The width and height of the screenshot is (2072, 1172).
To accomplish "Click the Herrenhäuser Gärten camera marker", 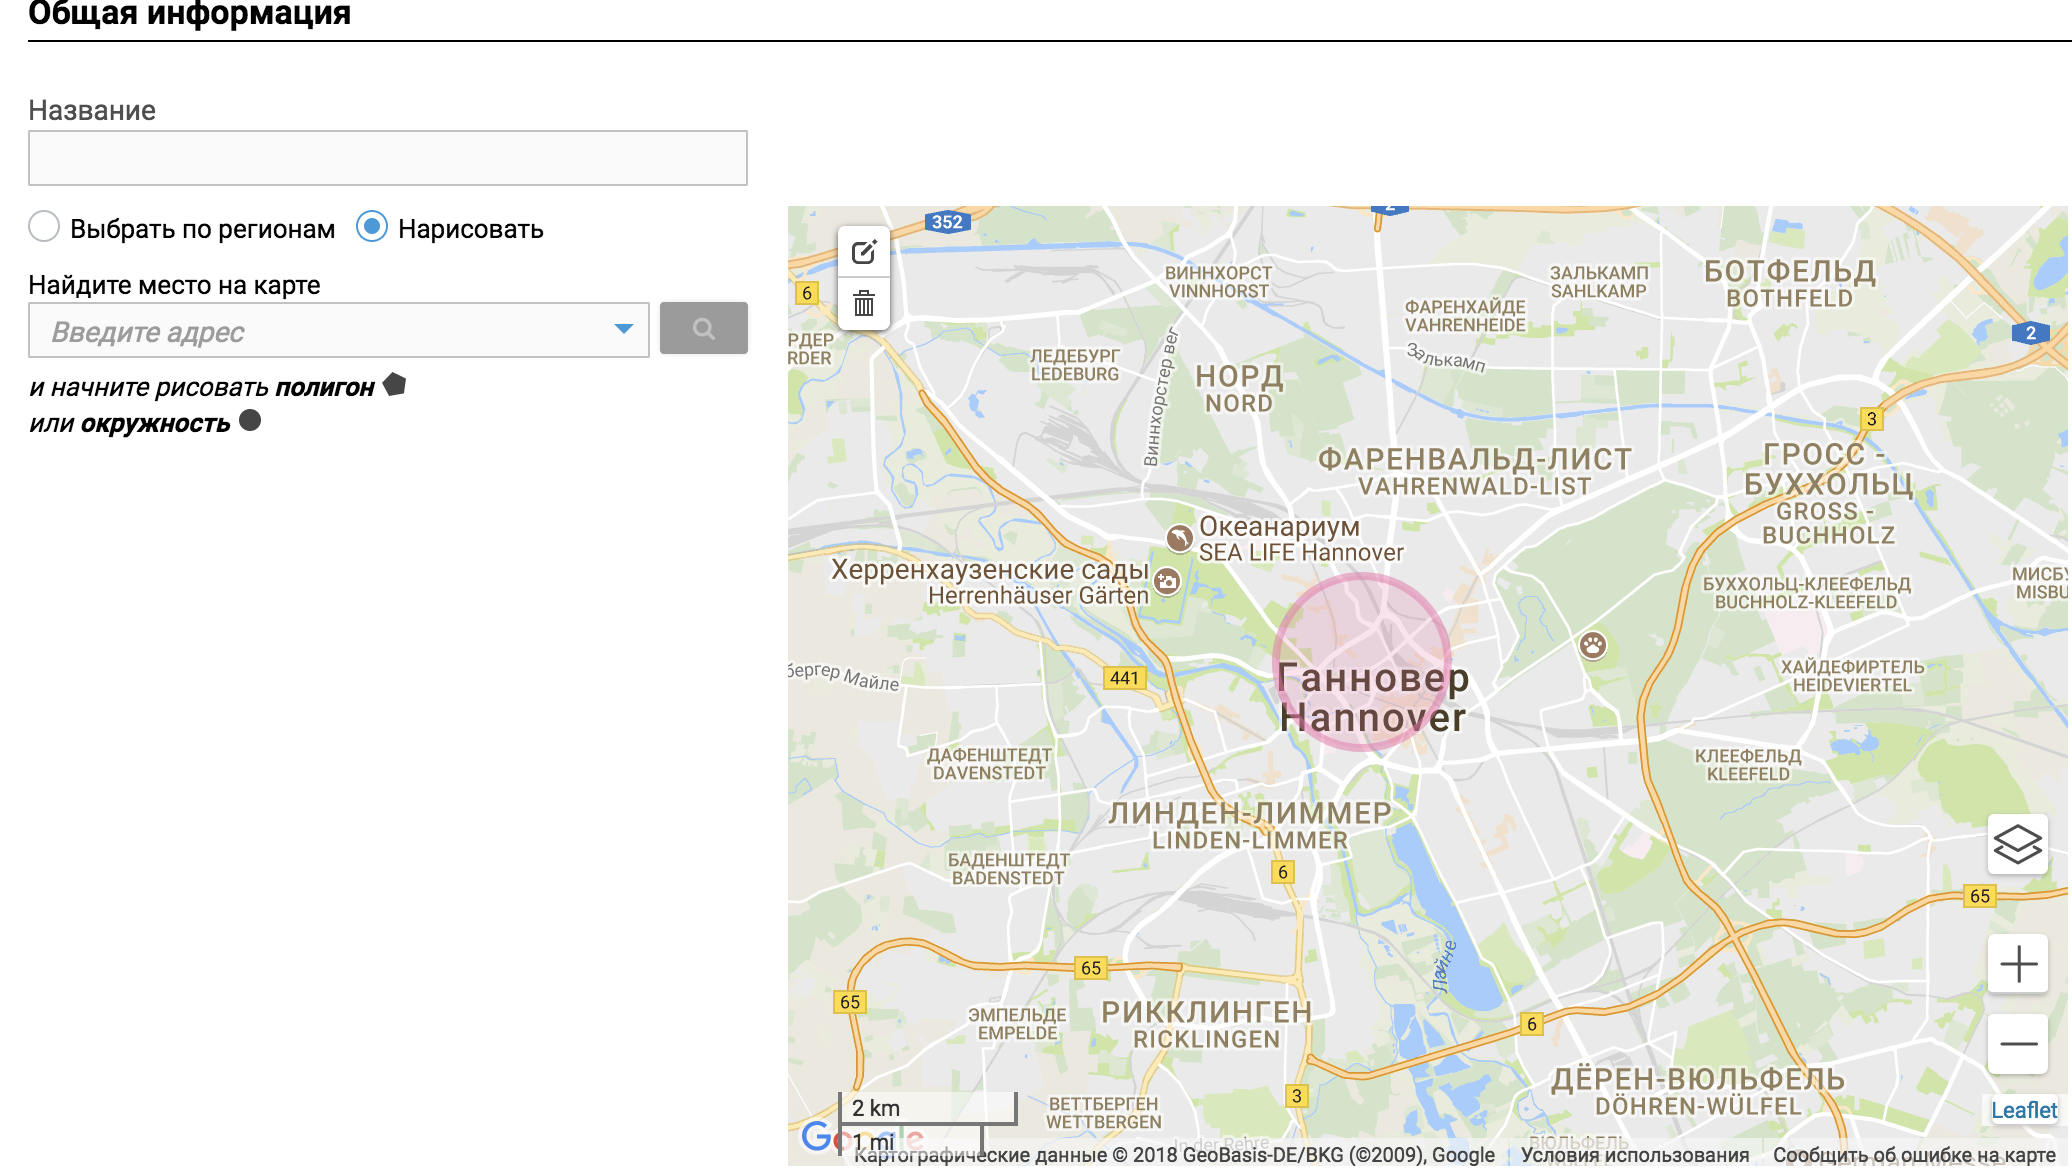I will 1167,581.
